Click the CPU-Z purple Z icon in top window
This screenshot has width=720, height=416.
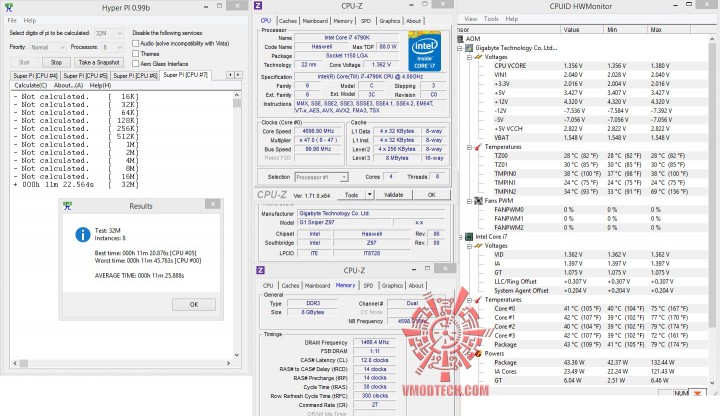258,6
